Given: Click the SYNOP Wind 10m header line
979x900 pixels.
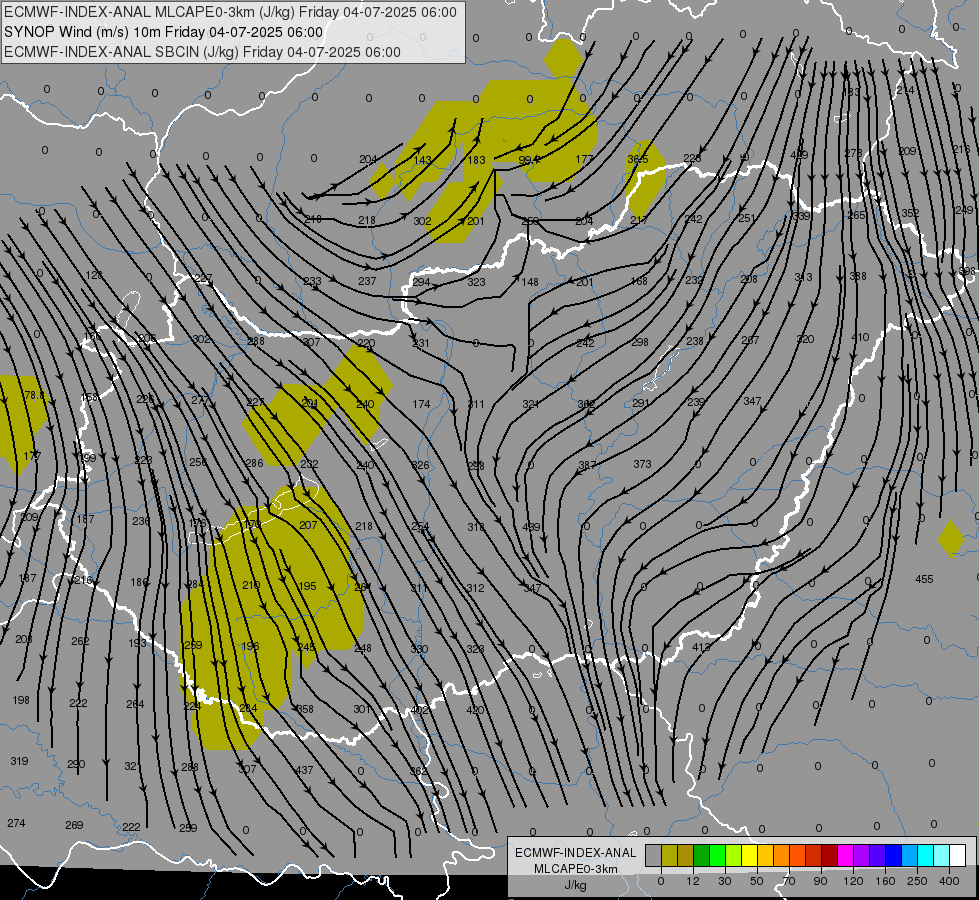Looking at the screenshot, I should (x=164, y=32).
